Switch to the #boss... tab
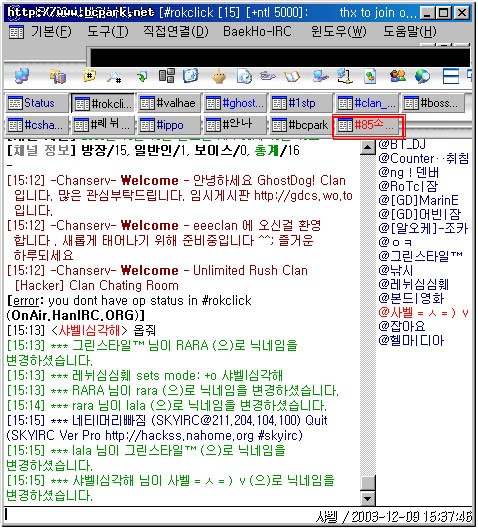 (433, 103)
